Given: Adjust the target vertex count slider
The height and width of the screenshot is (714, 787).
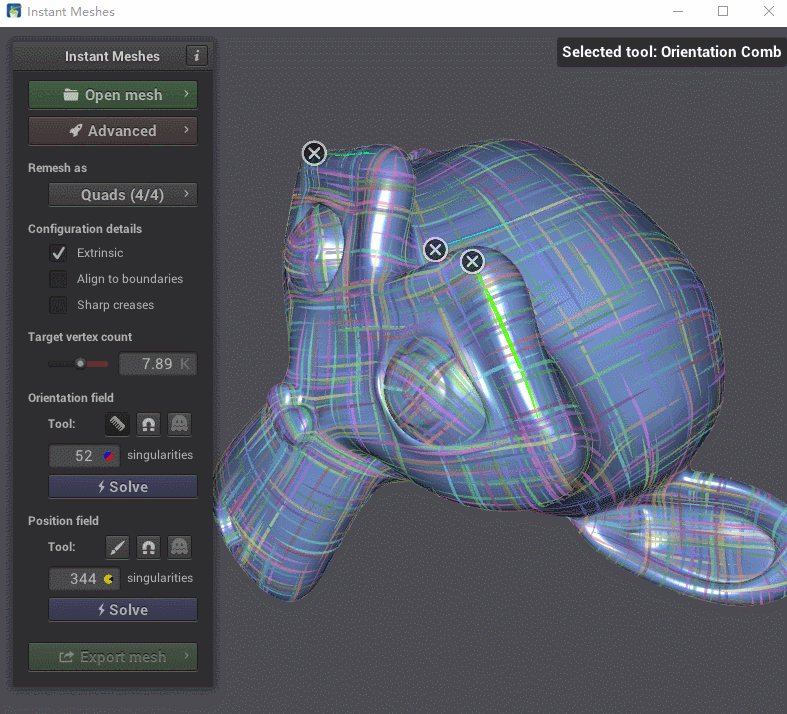Looking at the screenshot, I should [x=78, y=364].
